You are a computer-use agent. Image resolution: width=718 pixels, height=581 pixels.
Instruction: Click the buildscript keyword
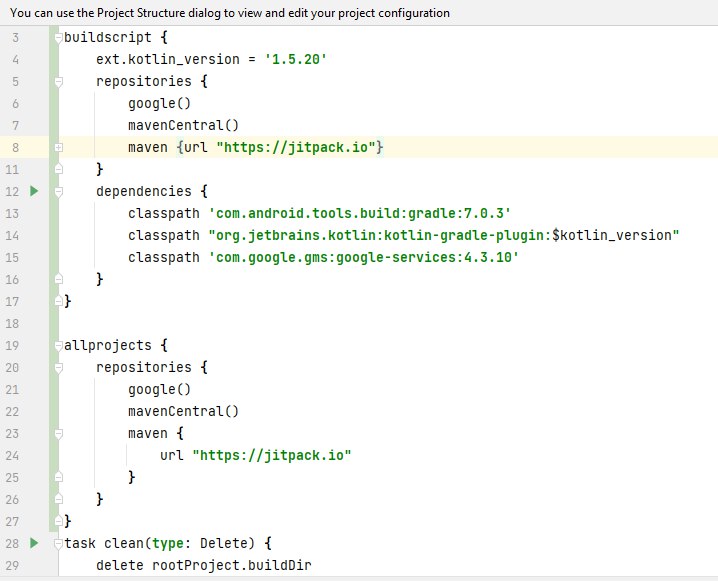tap(108, 38)
